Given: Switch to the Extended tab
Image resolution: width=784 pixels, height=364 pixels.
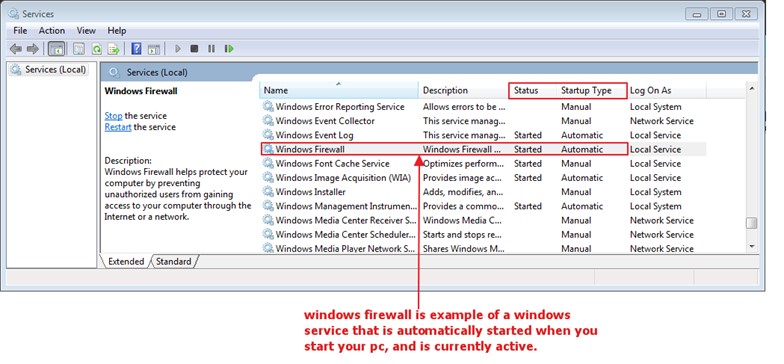Looking at the screenshot, I should 126,262.
